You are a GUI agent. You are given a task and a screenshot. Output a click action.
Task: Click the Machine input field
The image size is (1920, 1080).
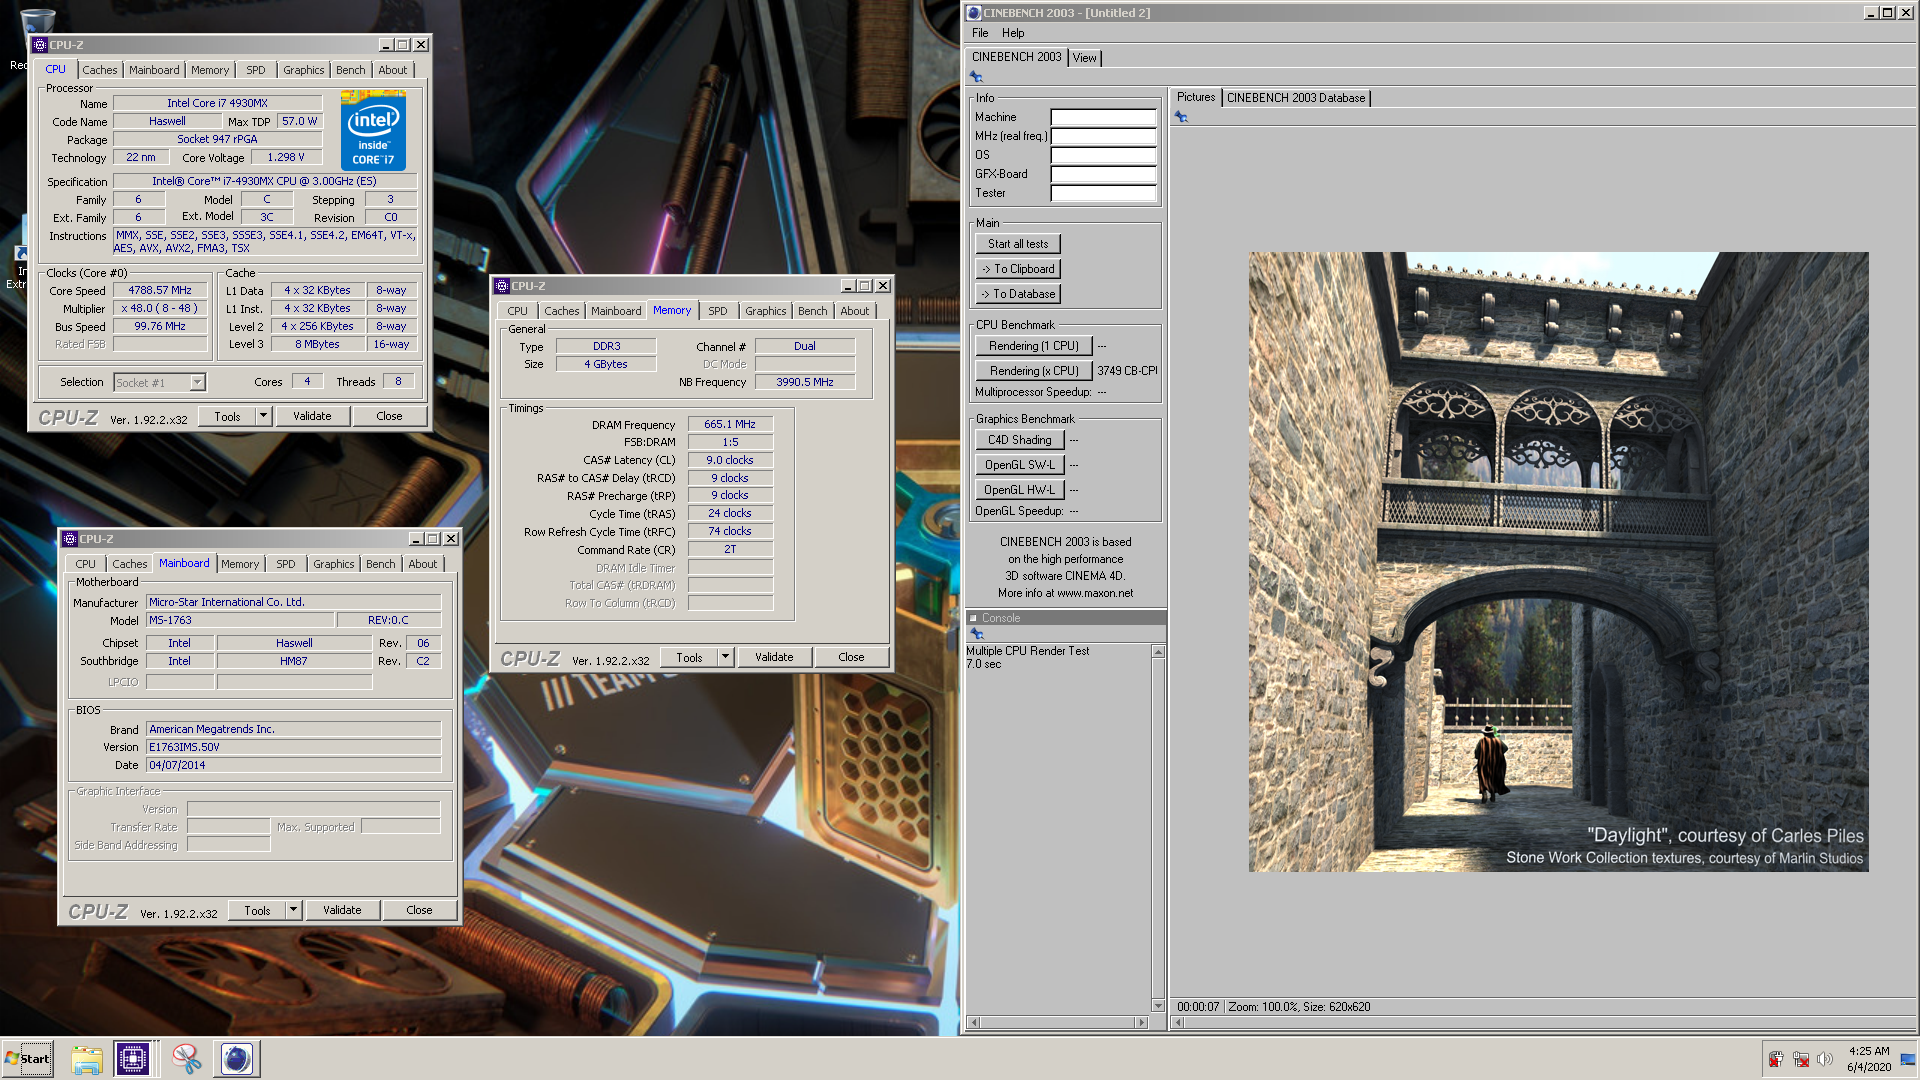(x=1103, y=117)
